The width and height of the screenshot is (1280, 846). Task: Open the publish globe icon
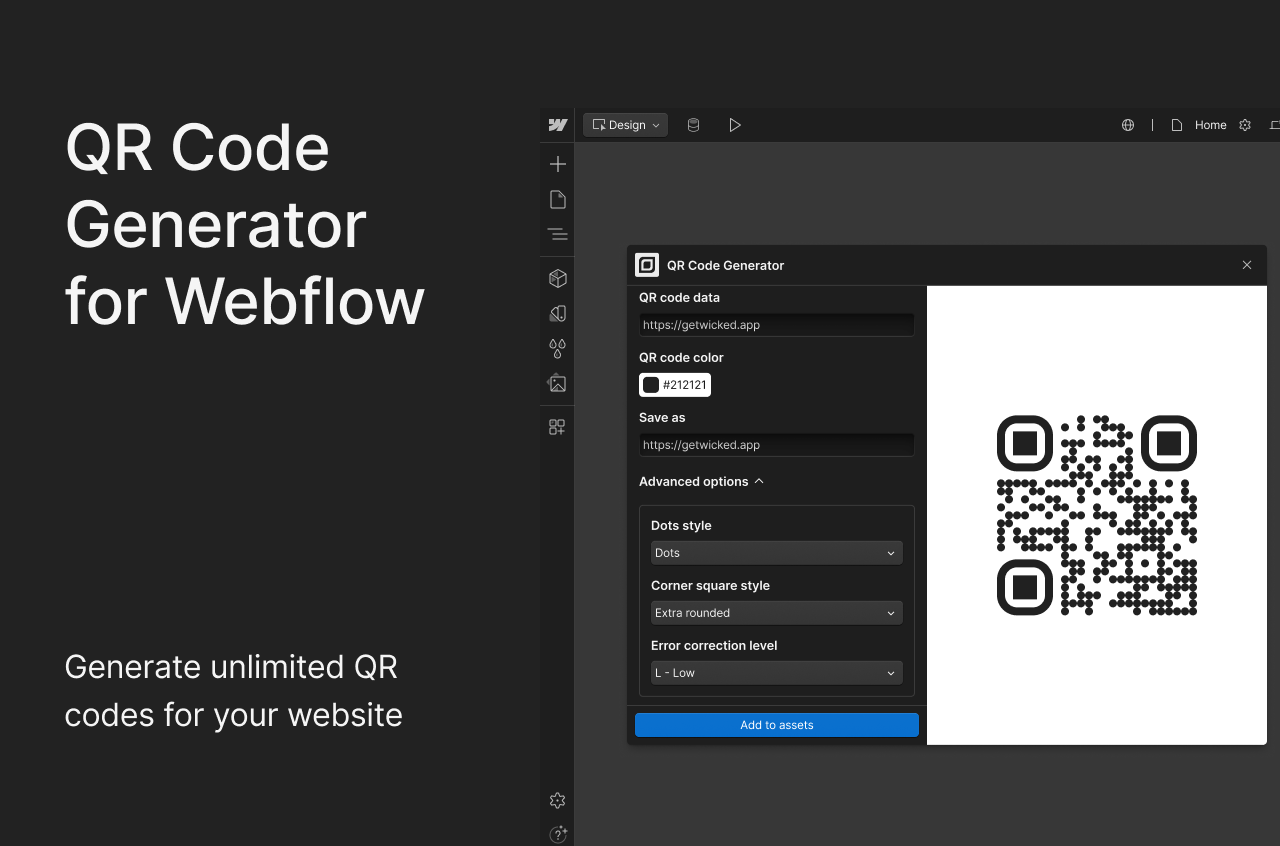[x=1128, y=124]
